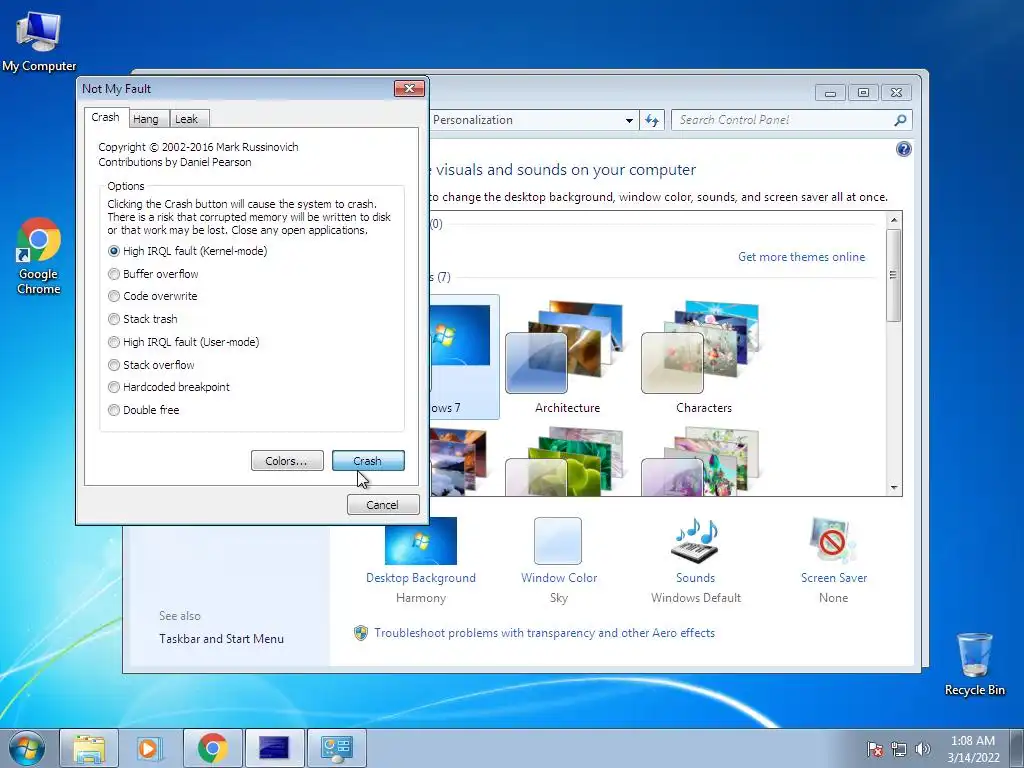Viewport: 1024px width, 768px height.
Task: Select Hardcoded breakpoint option
Action: pyautogui.click(x=169, y=387)
